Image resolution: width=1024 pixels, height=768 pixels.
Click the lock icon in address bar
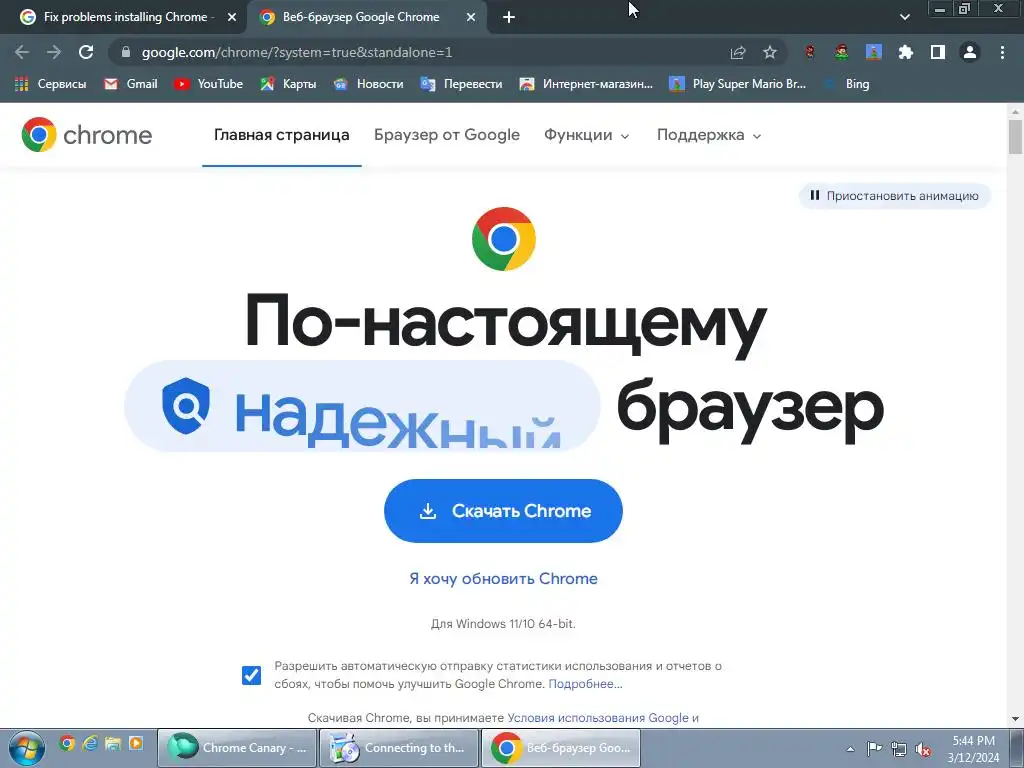click(126, 52)
